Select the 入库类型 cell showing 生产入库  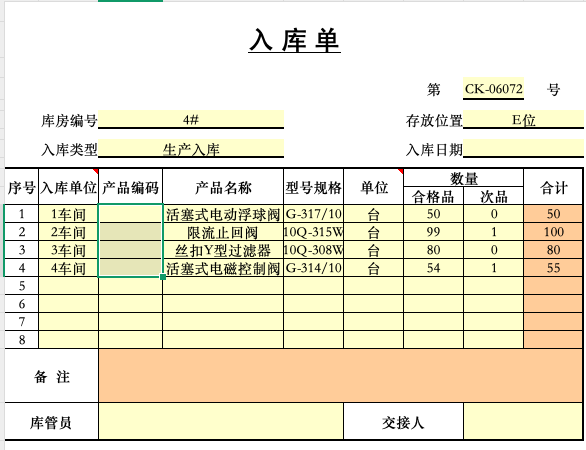[x=191, y=149]
